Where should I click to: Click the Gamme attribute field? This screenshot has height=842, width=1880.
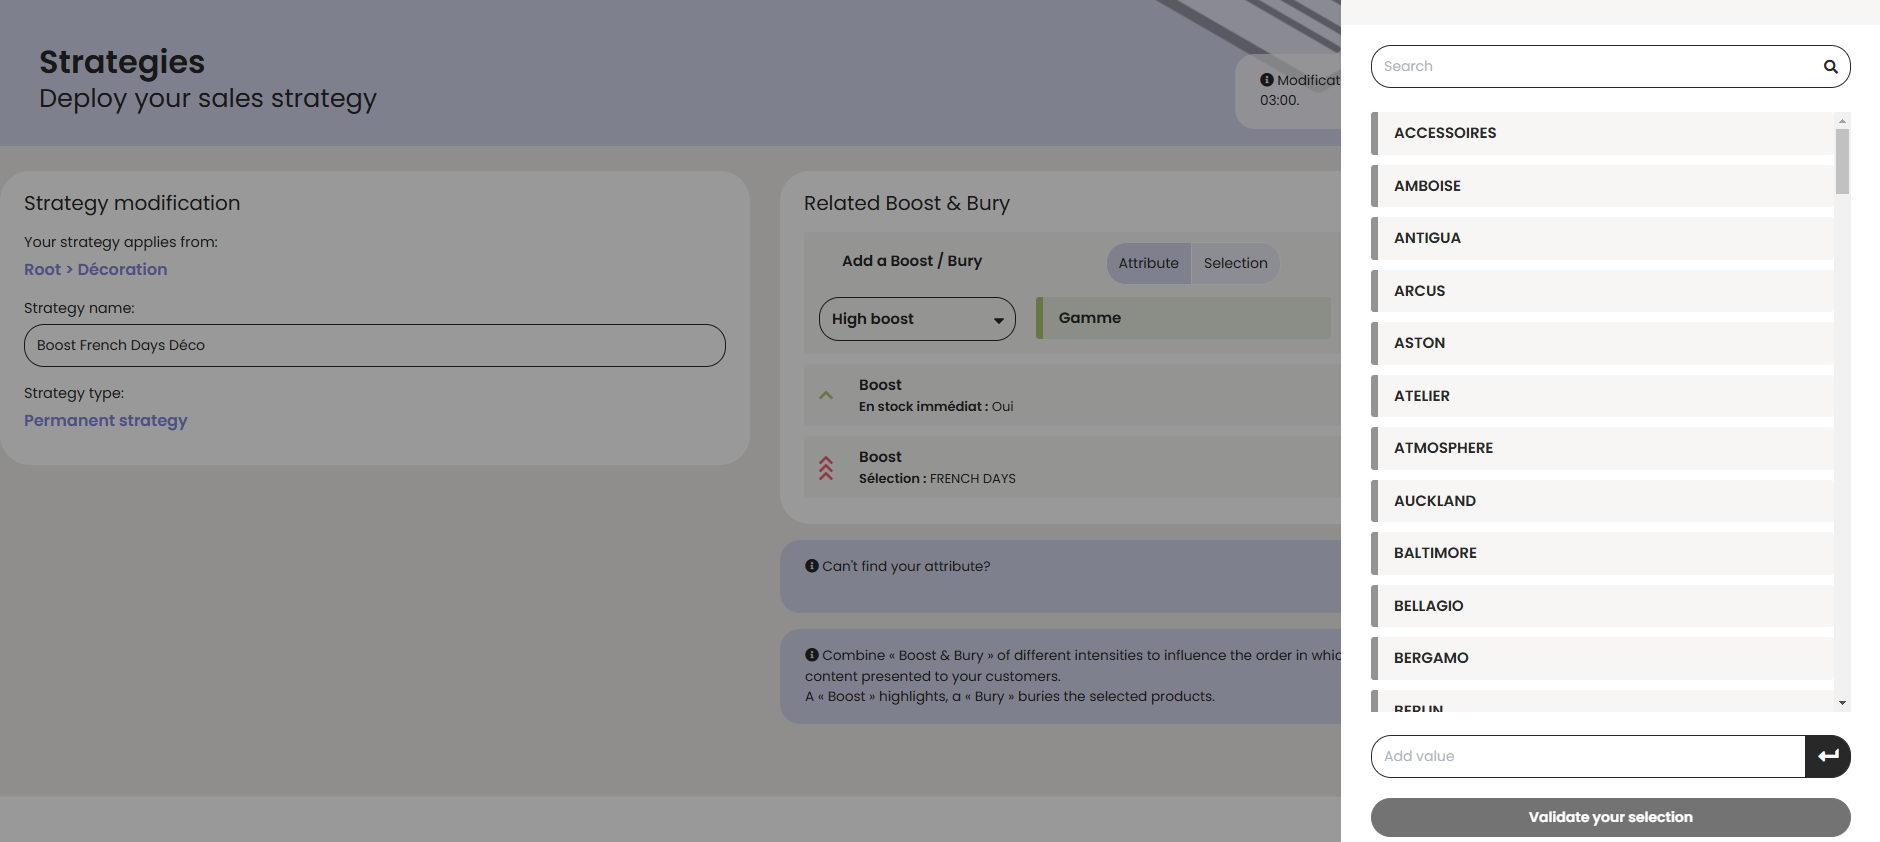tap(1184, 318)
